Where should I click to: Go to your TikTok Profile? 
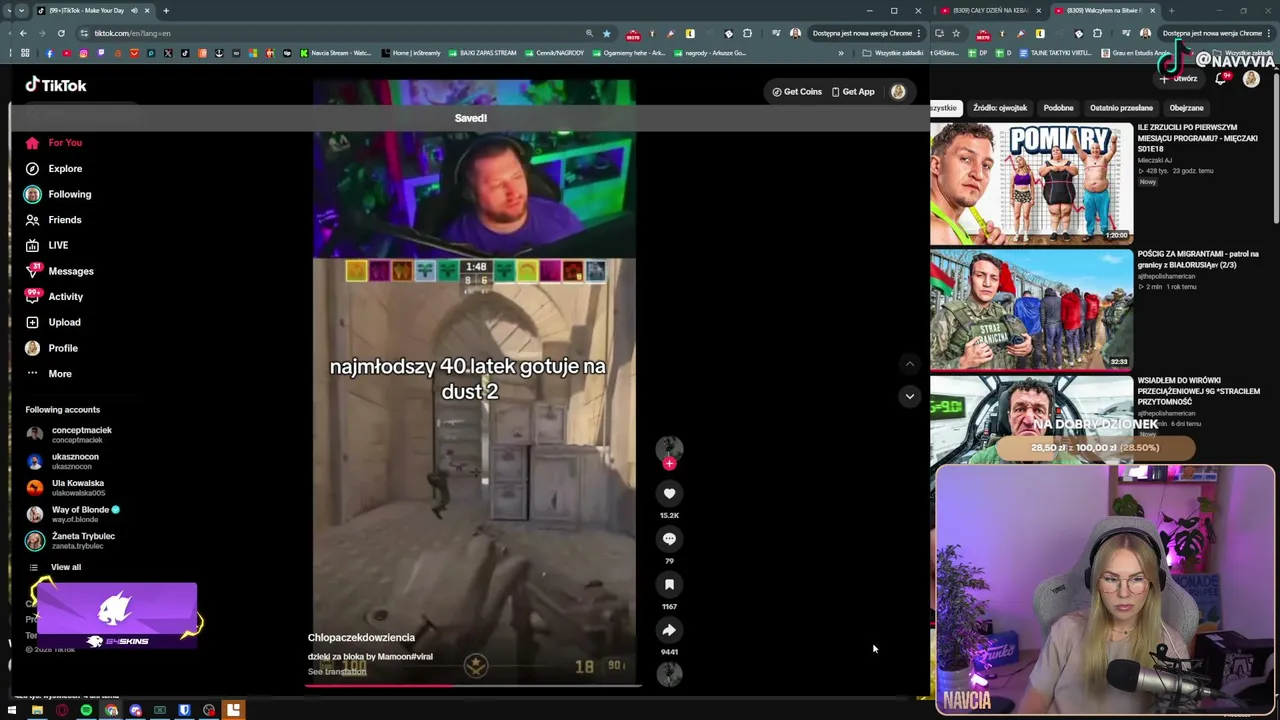pos(51,348)
